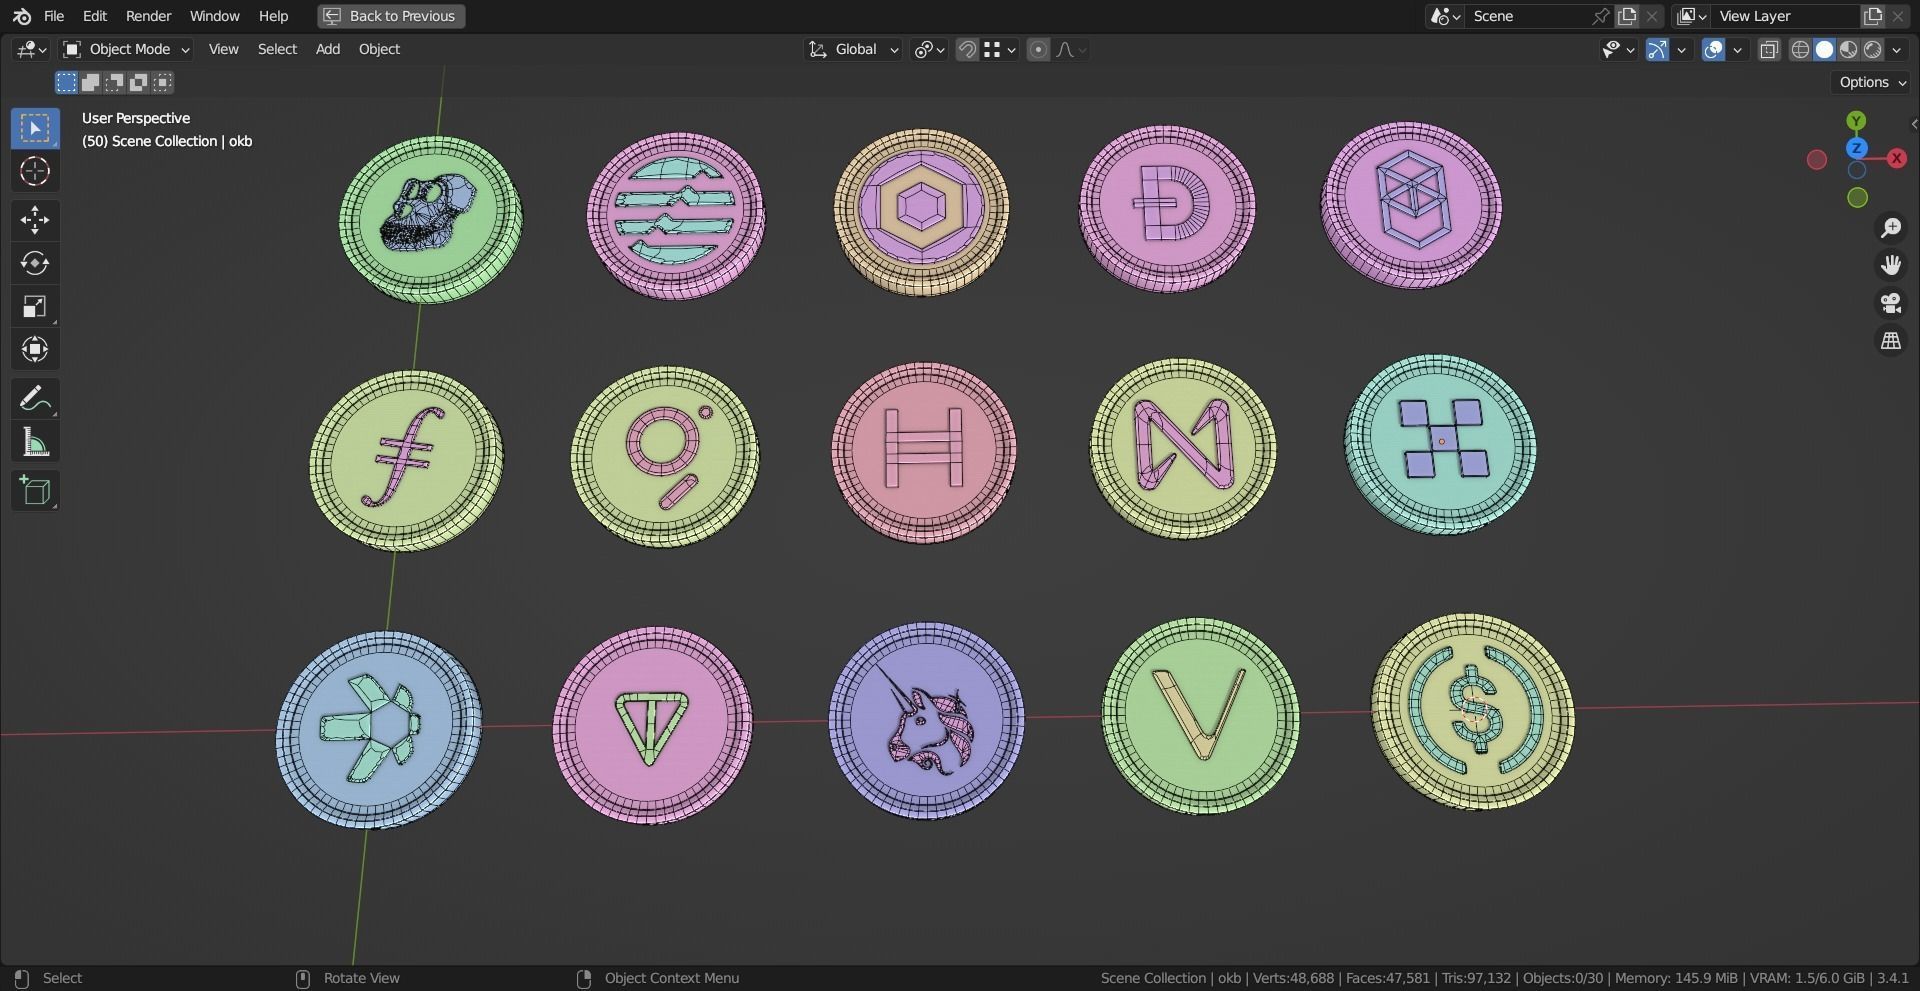Screen dimensions: 1920x991
Task: Open snapping options dropdown
Action: pyautogui.click(x=1000, y=49)
